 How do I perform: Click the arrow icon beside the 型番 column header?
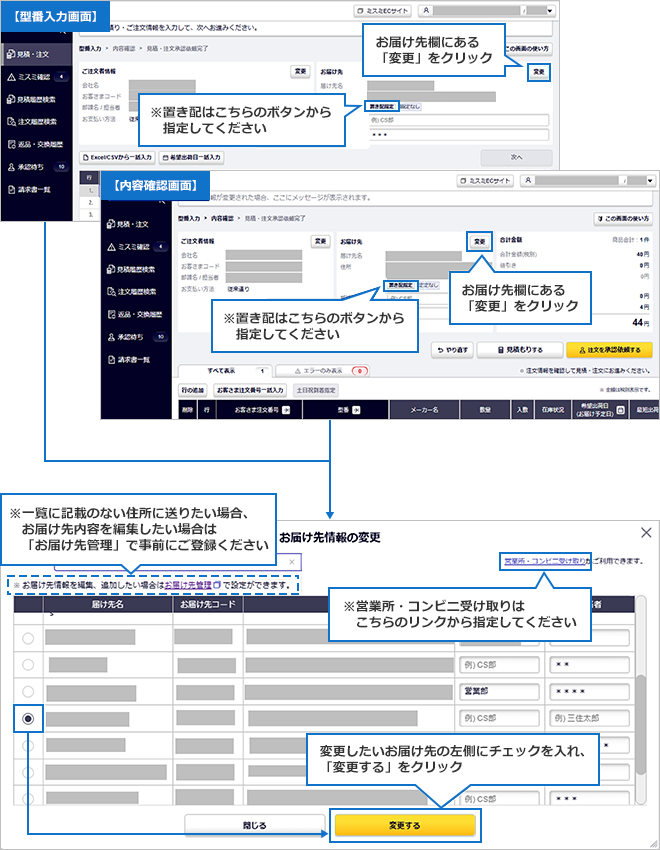tap(356, 410)
